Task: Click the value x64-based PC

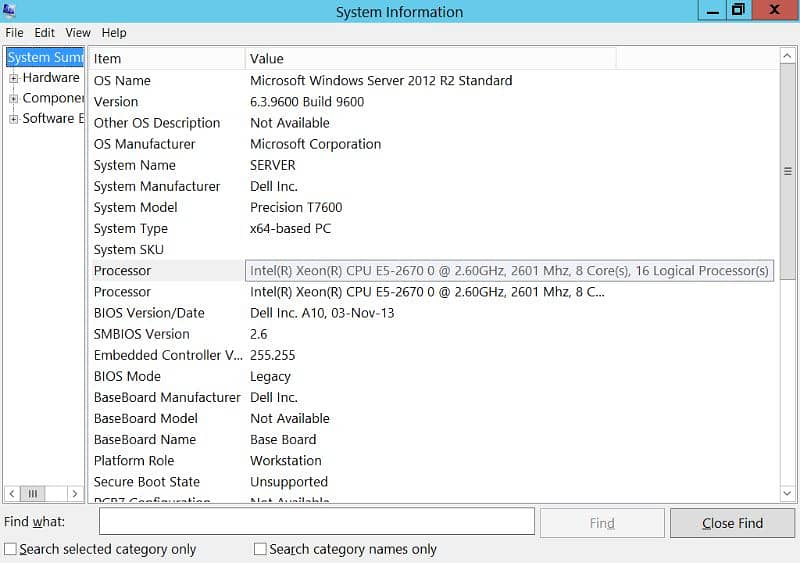Action: pos(290,229)
